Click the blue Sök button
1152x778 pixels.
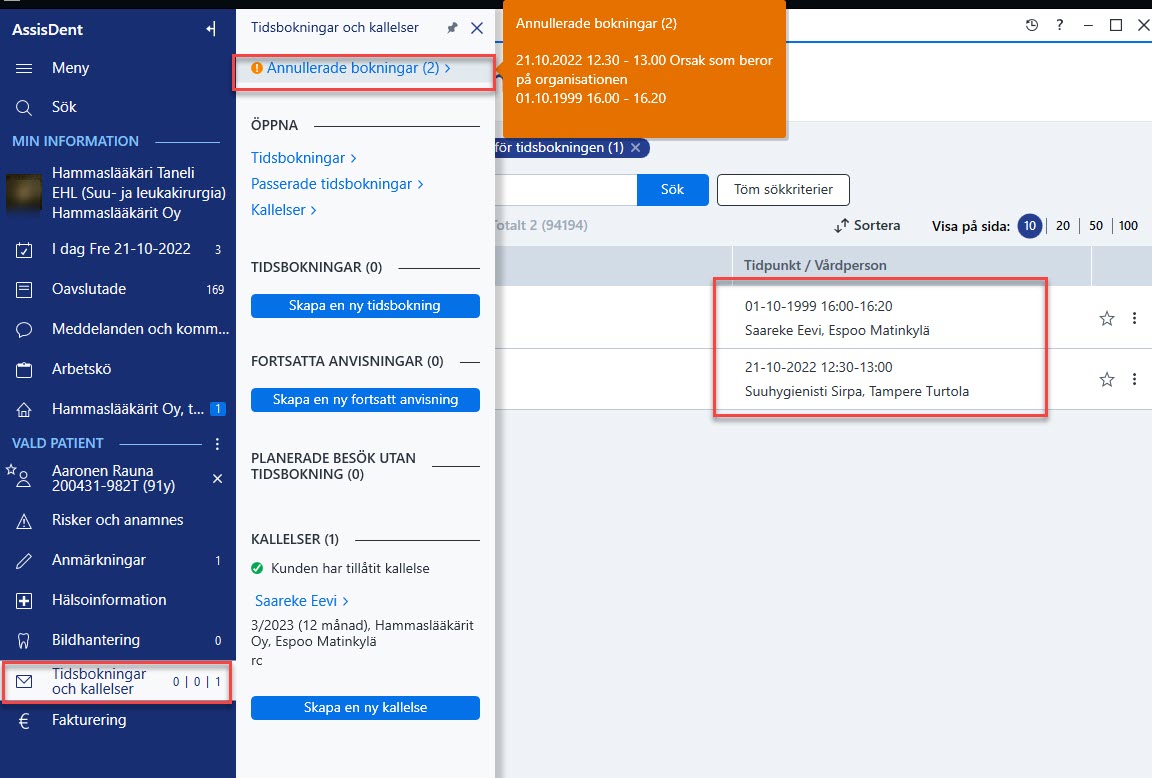click(672, 190)
